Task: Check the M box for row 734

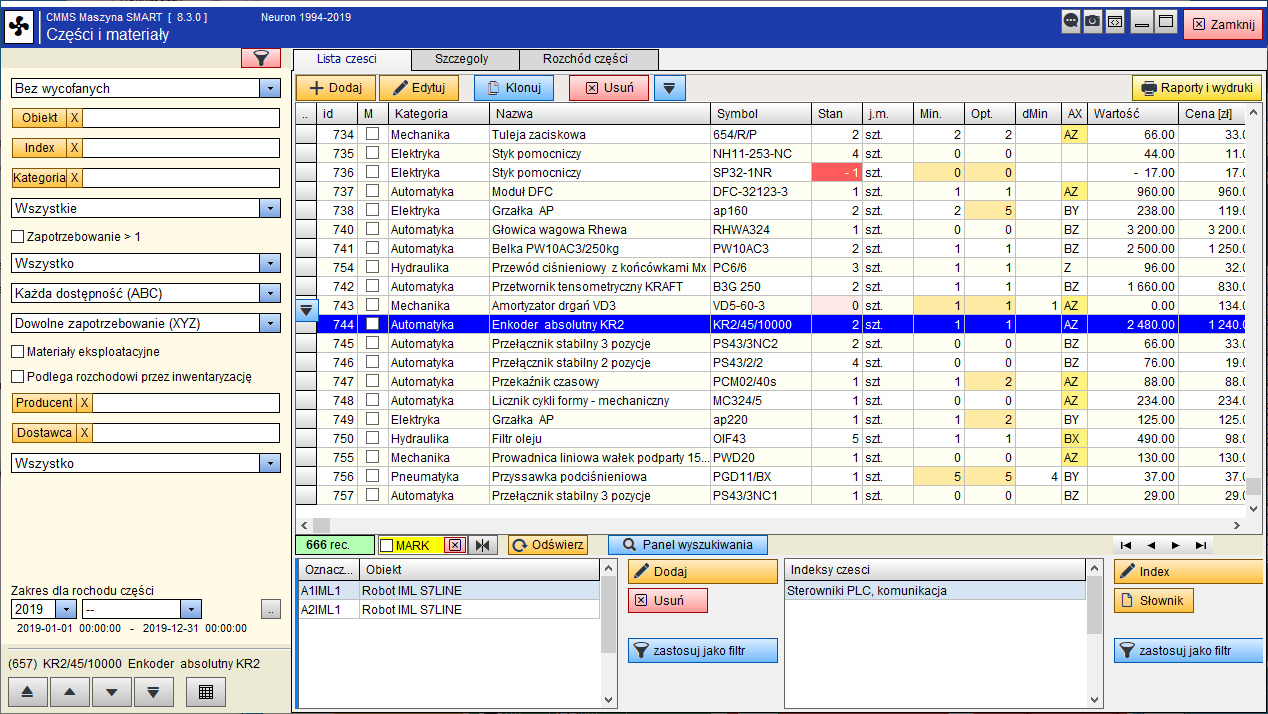Action: [372, 134]
